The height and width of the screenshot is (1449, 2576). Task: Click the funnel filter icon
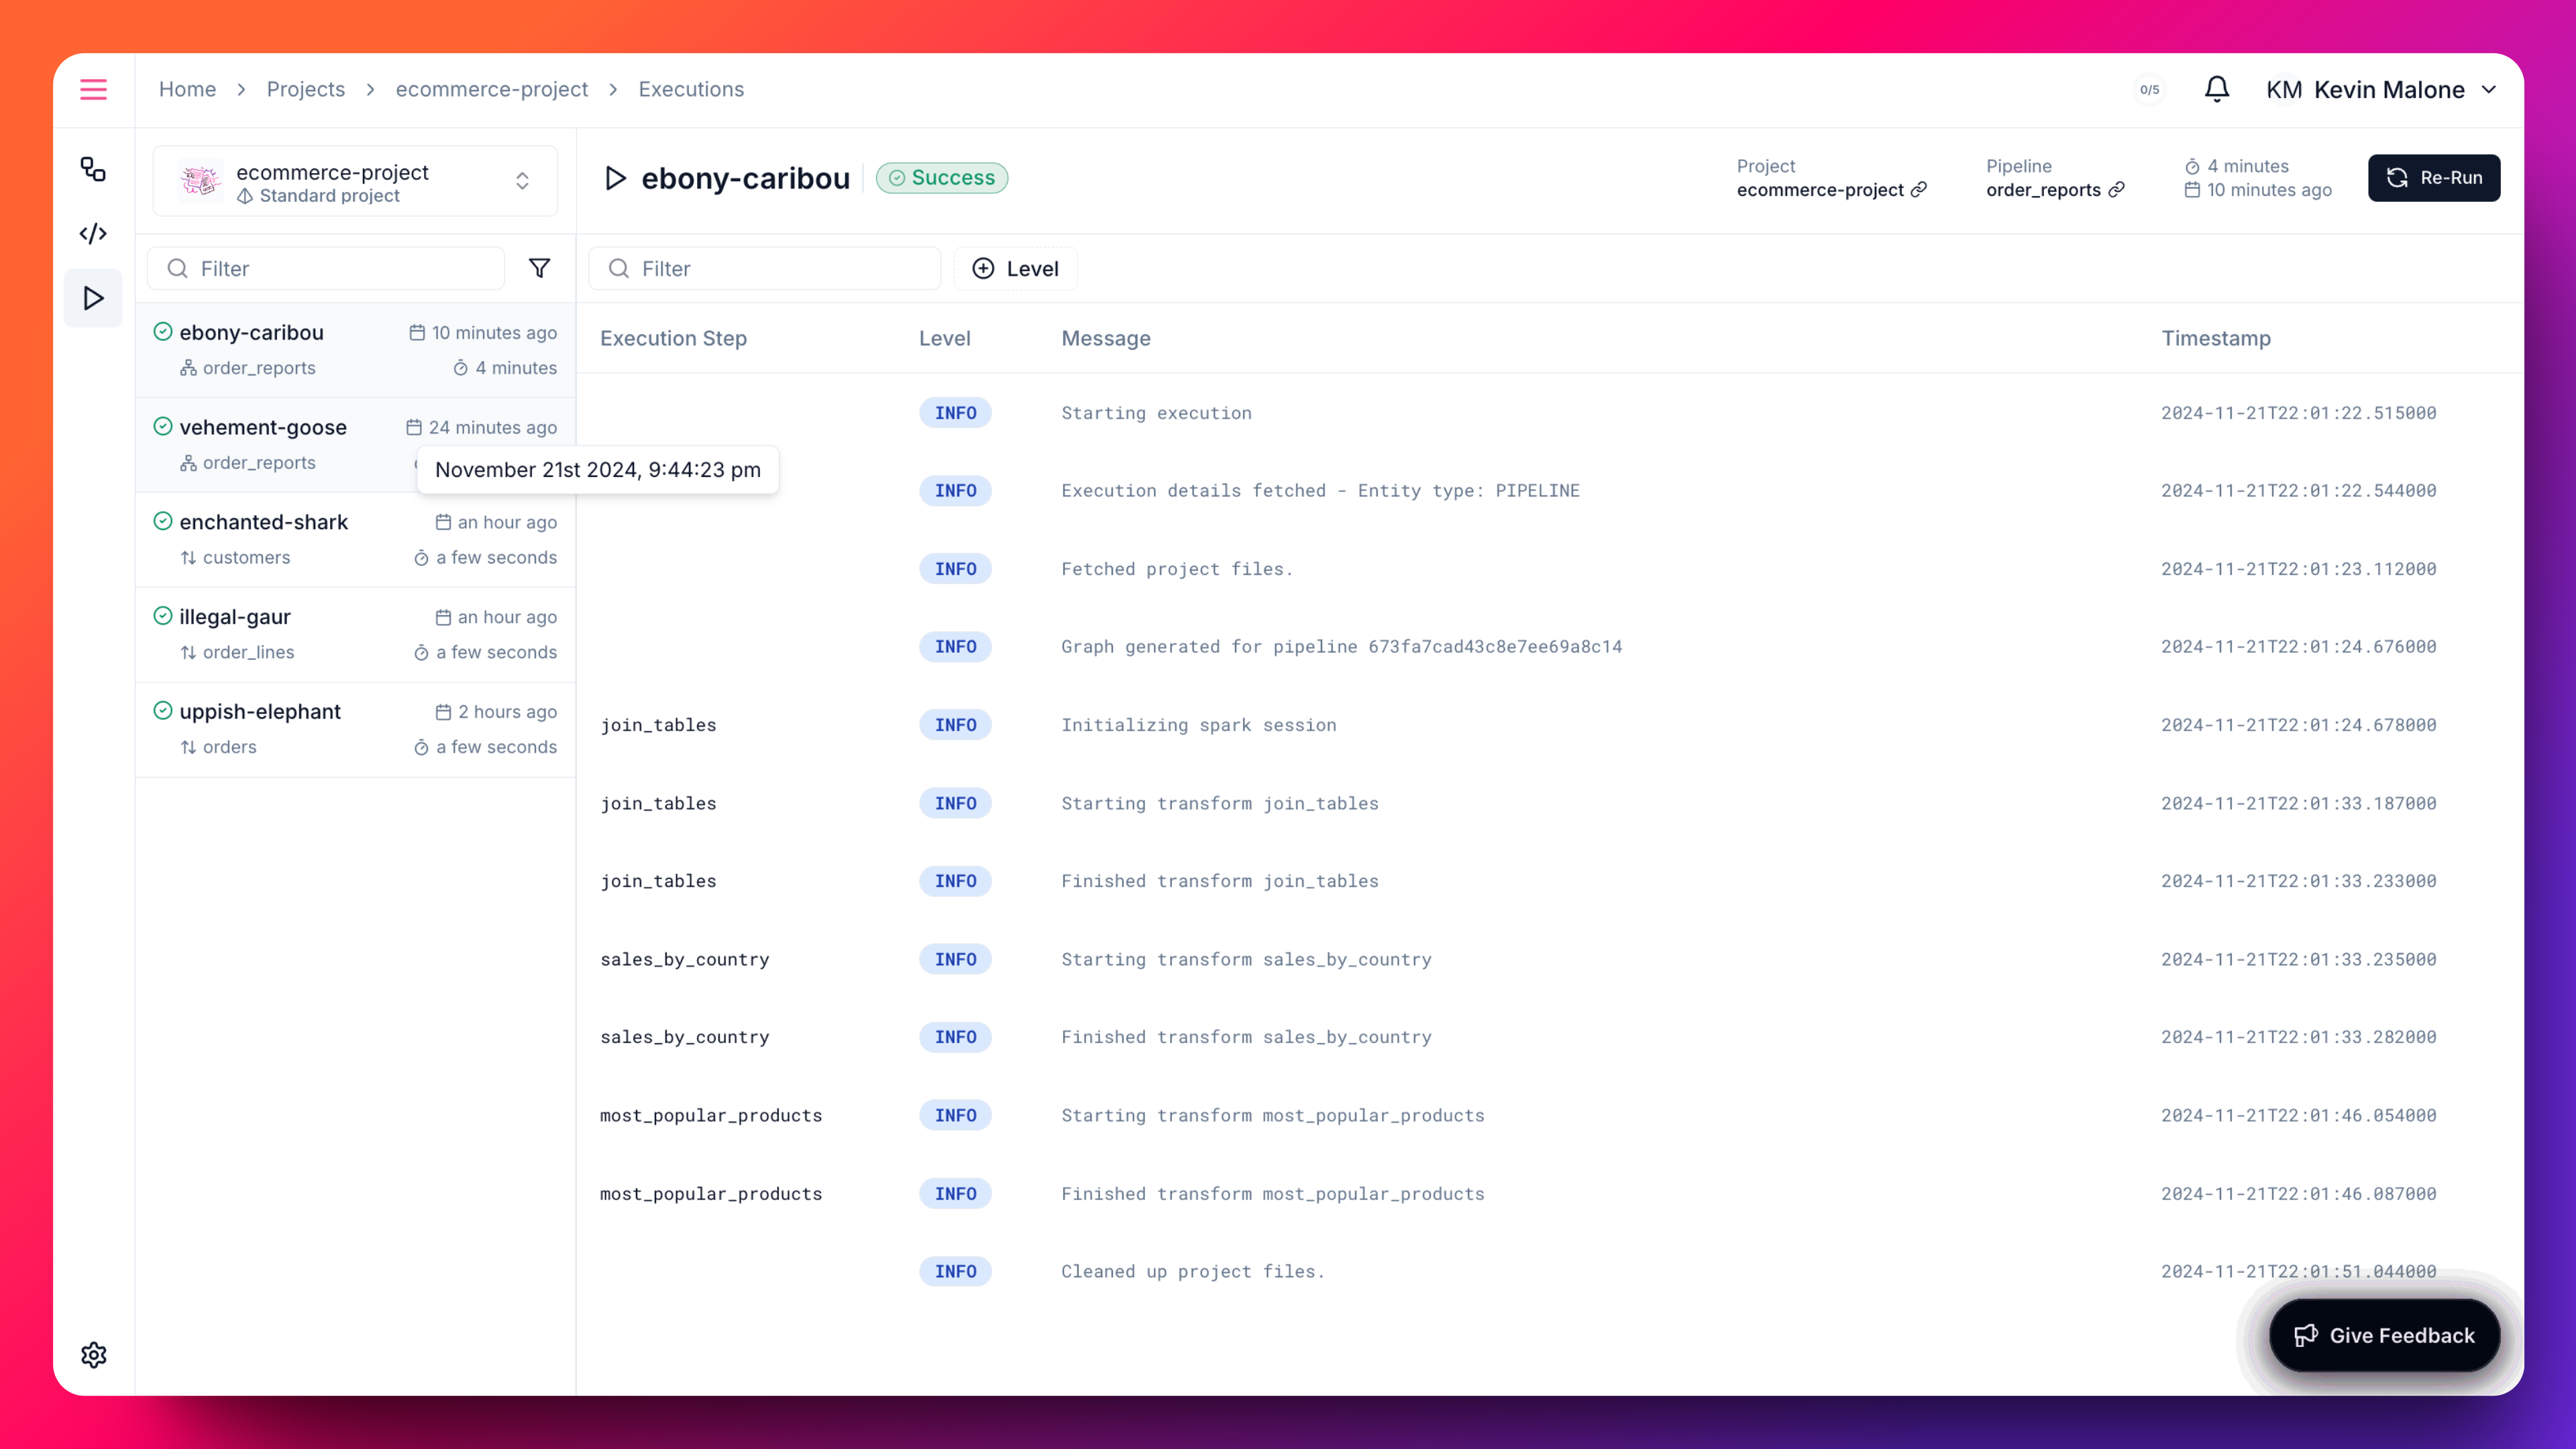coord(540,268)
